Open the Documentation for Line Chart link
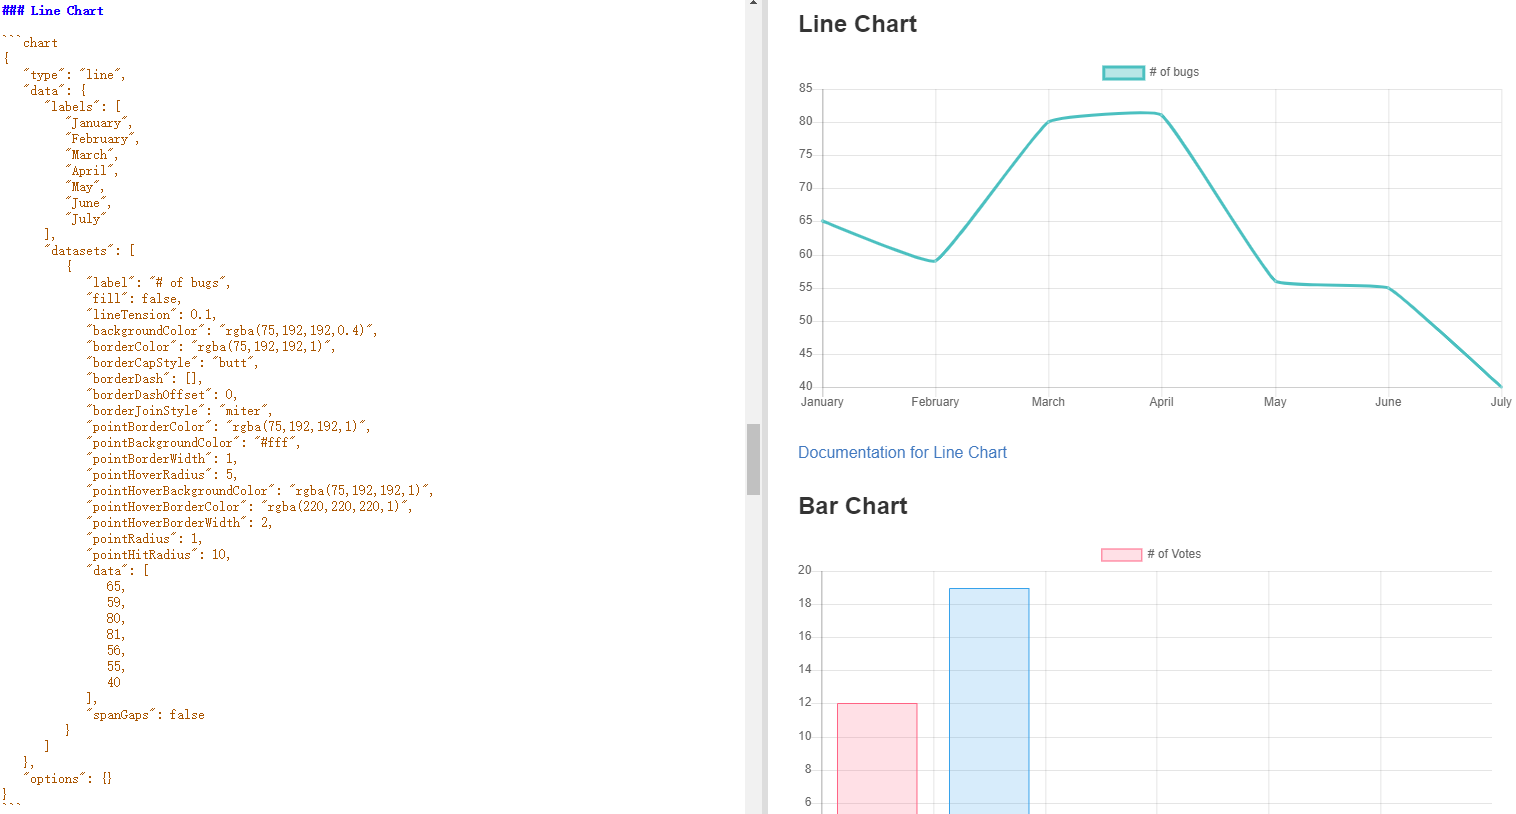This screenshot has height=814, width=1516. click(x=902, y=453)
